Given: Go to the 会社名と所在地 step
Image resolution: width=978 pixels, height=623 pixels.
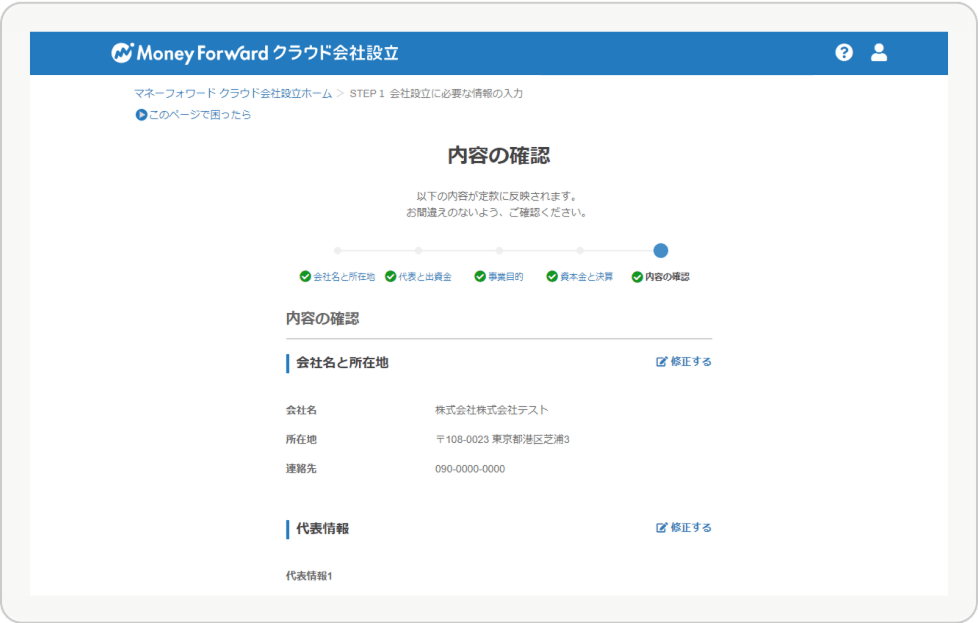Looking at the screenshot, I should [344, 277].
